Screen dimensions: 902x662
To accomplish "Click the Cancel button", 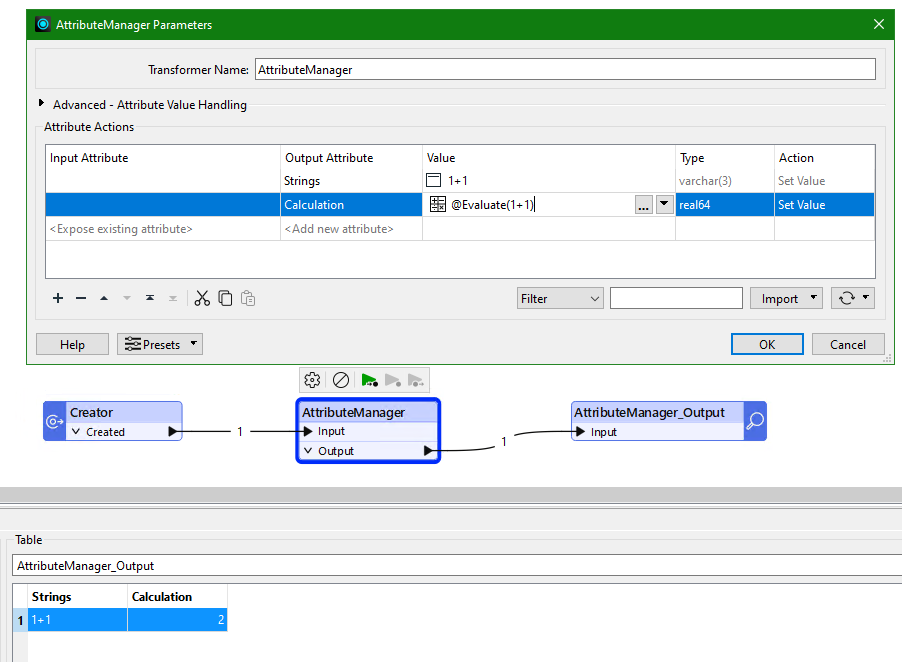I will pos(847,344).
